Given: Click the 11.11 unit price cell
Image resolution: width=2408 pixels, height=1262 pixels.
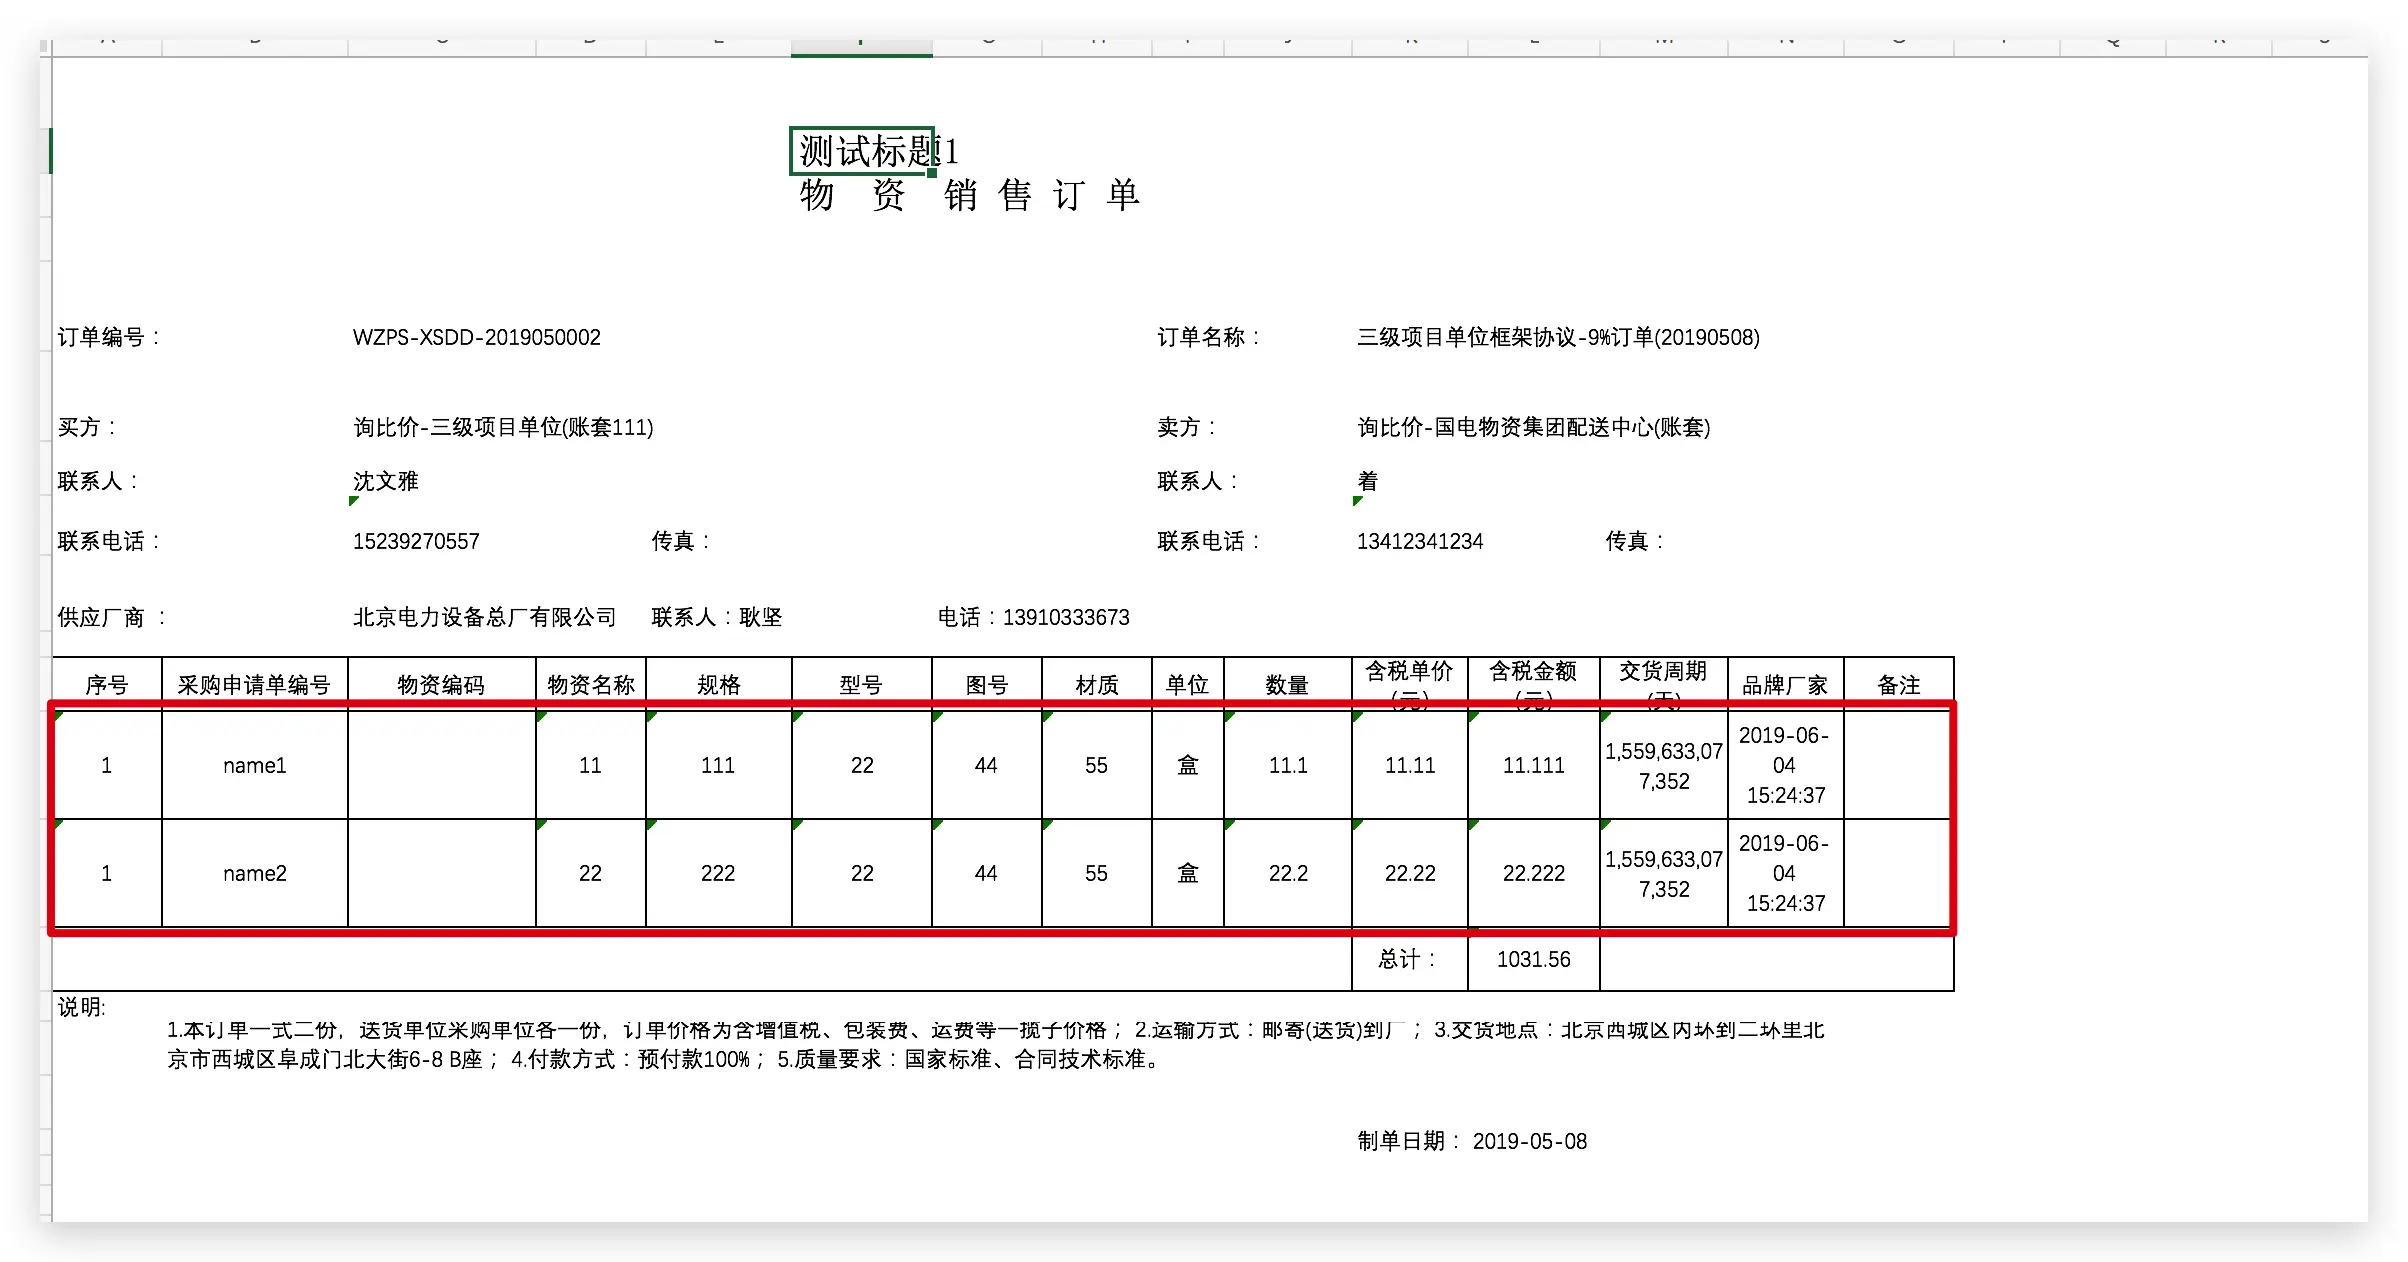Looking at the screenshot, I should (x=1410, y=765).
